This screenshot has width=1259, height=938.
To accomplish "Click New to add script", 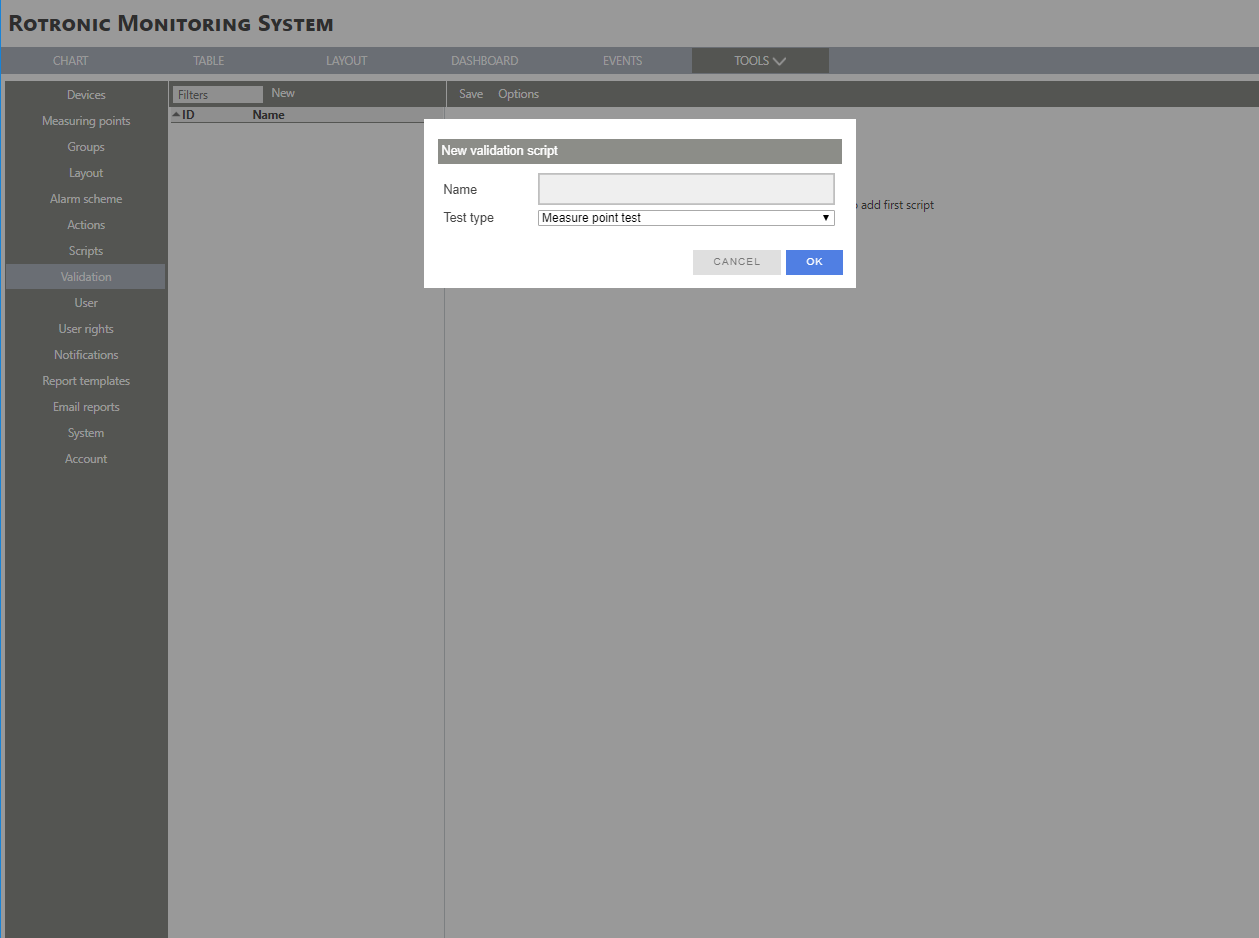I will click(x=283, y=93).
